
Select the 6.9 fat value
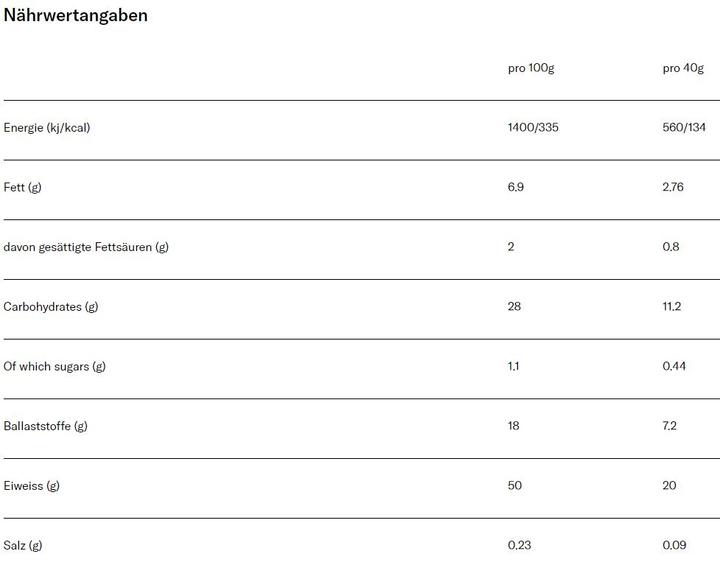click(x=516, y=187)
